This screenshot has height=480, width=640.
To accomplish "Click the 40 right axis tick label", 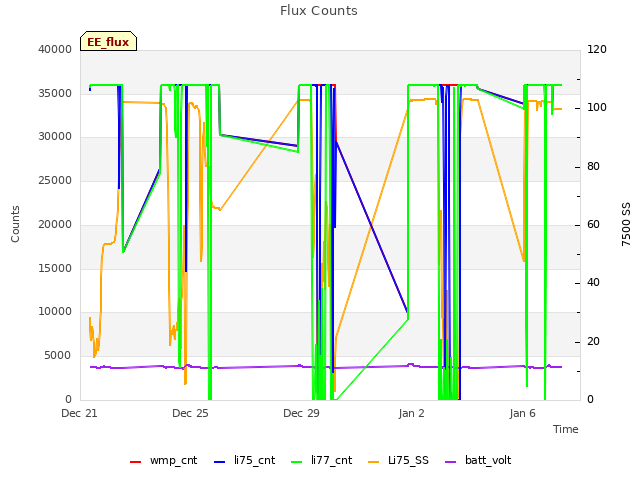I will [593, 282].
